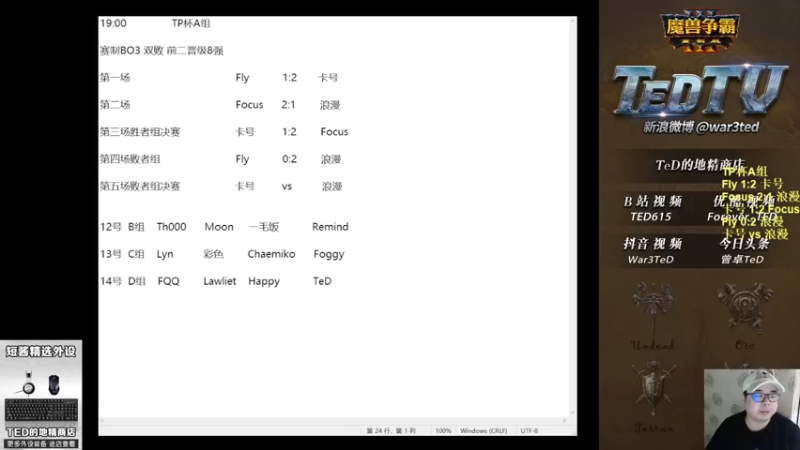800x450 pixels.
Task: Click 'Happy' player name
Action: point(264,282)
